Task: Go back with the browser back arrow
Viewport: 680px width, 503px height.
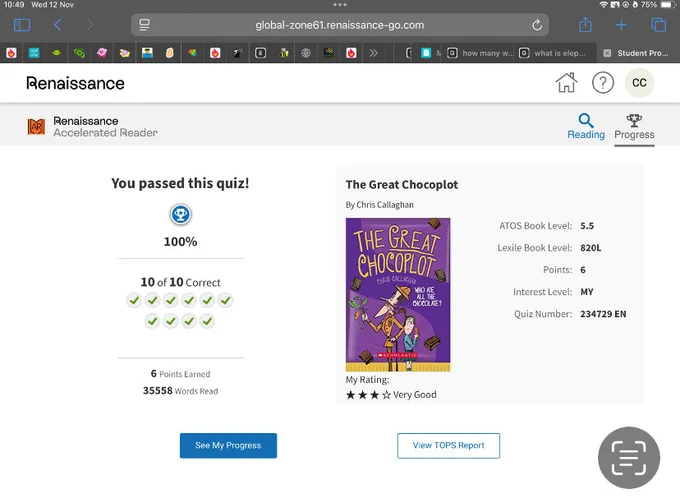Action: pos(57,25)
